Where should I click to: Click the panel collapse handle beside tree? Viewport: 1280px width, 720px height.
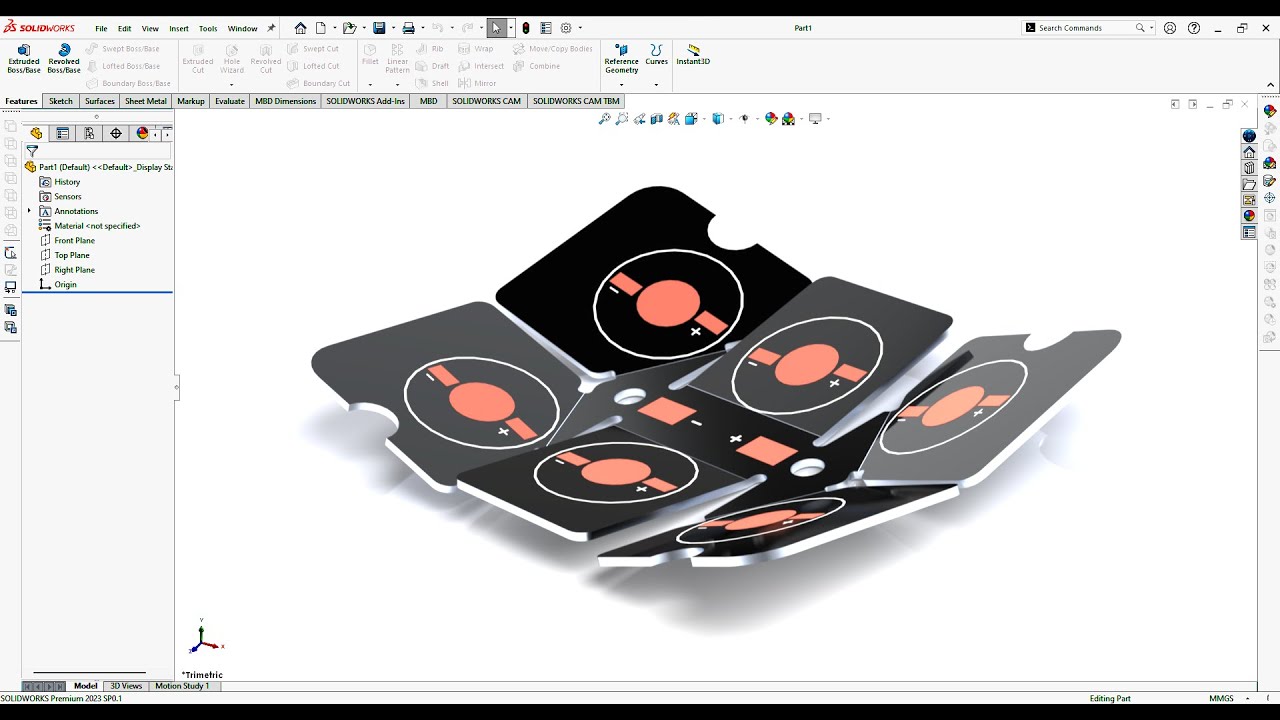tap(177, 387)
